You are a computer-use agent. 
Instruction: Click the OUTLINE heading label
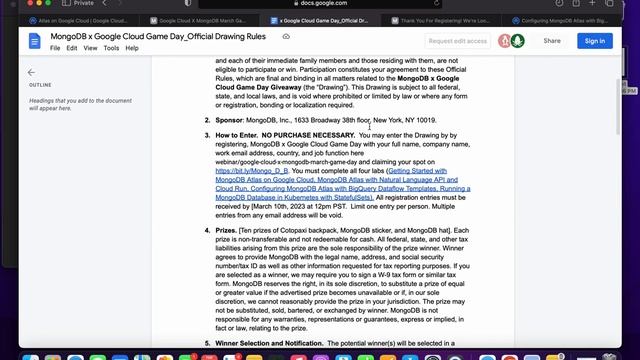(40, 85)
